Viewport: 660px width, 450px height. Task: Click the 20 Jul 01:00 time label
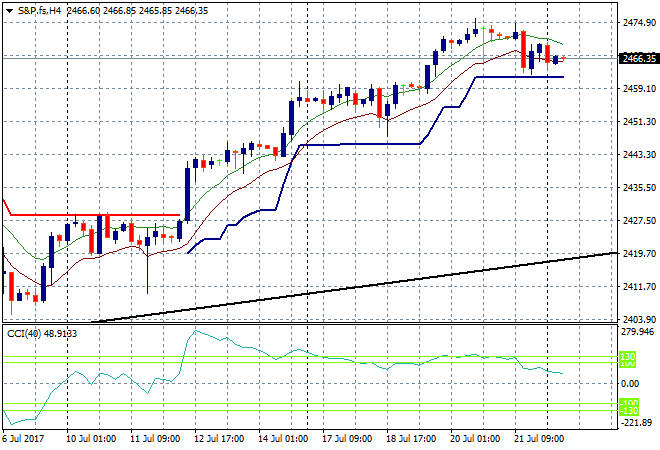(x=475, y=439)
